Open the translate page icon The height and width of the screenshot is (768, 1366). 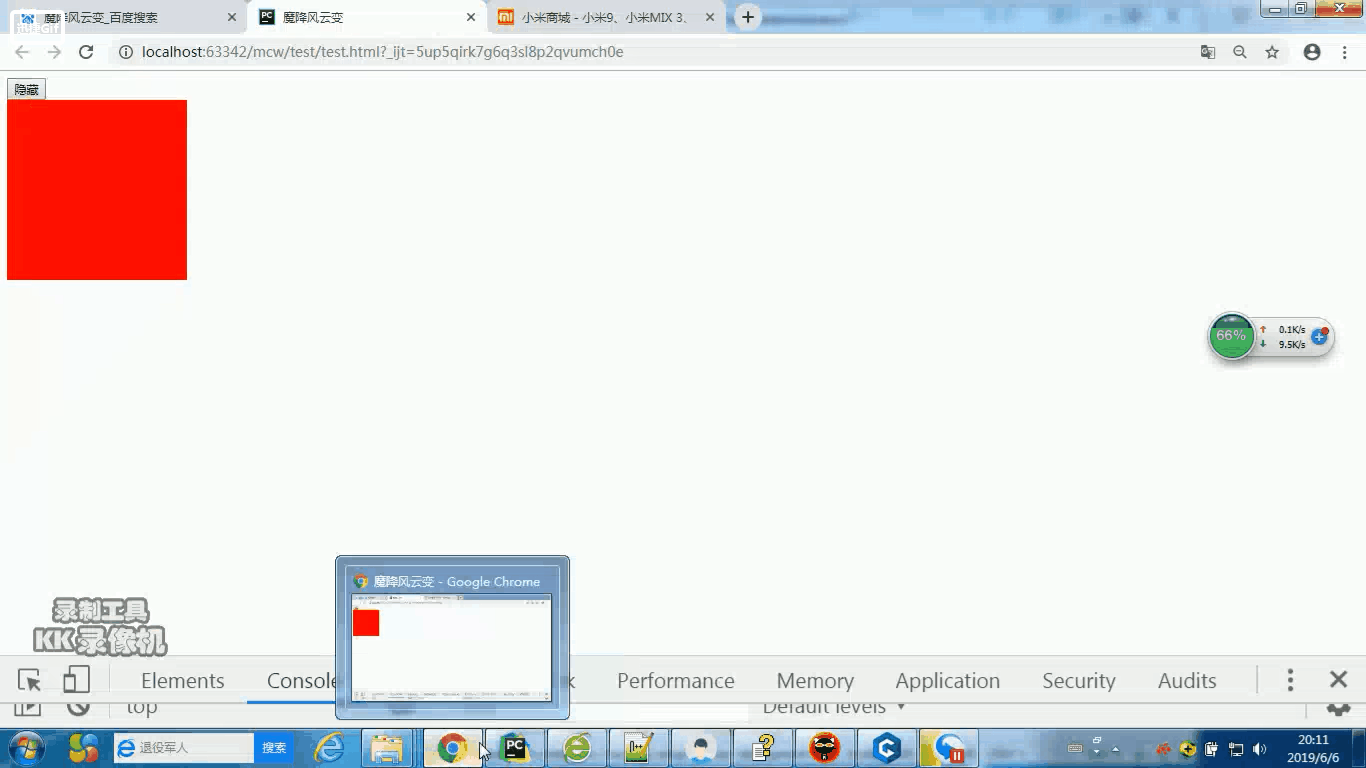pyautogui.click(x=1208, y=52)
